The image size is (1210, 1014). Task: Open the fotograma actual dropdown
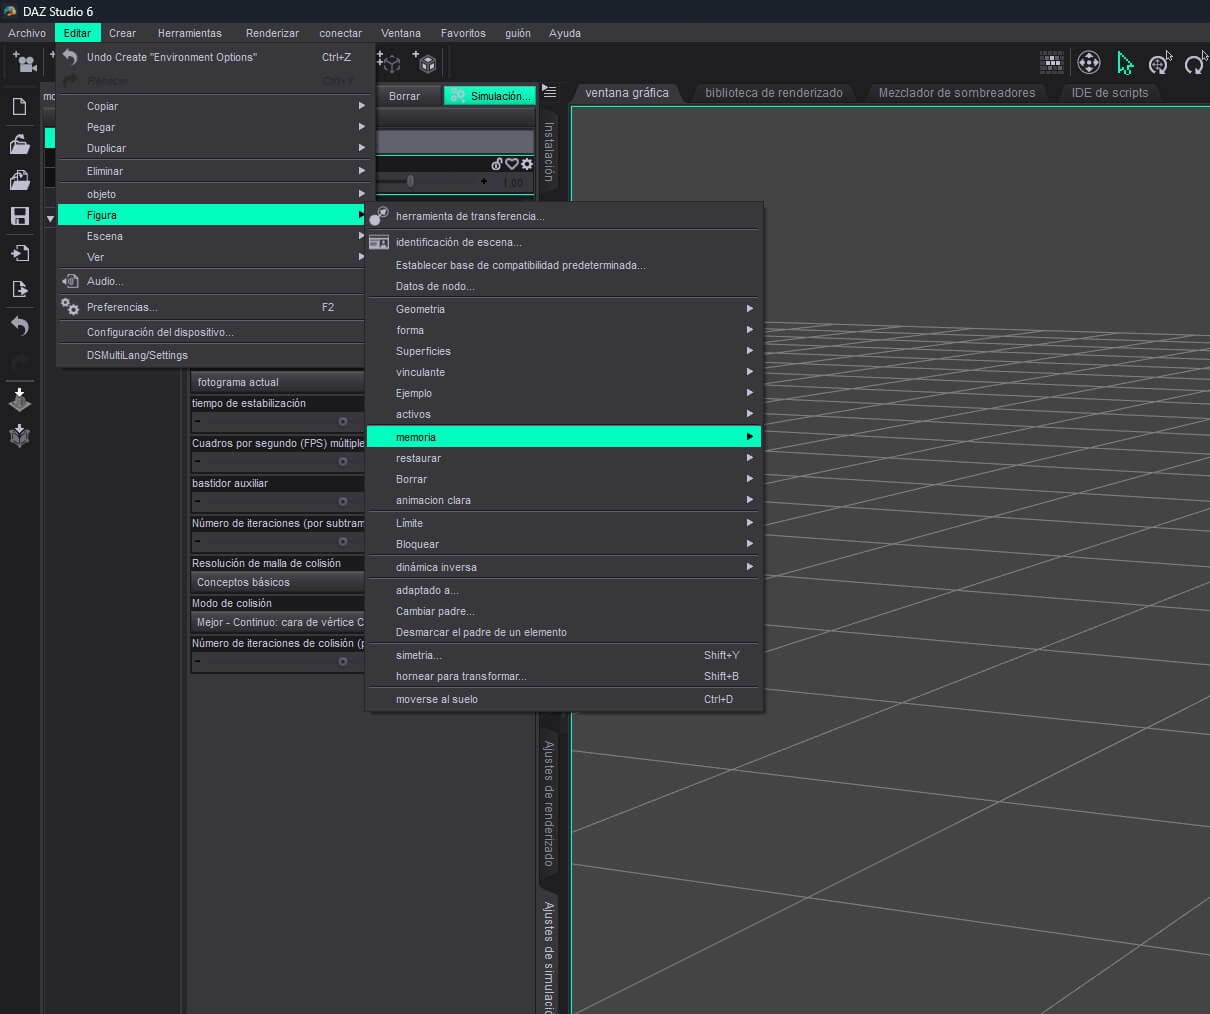tap(277, 382)
